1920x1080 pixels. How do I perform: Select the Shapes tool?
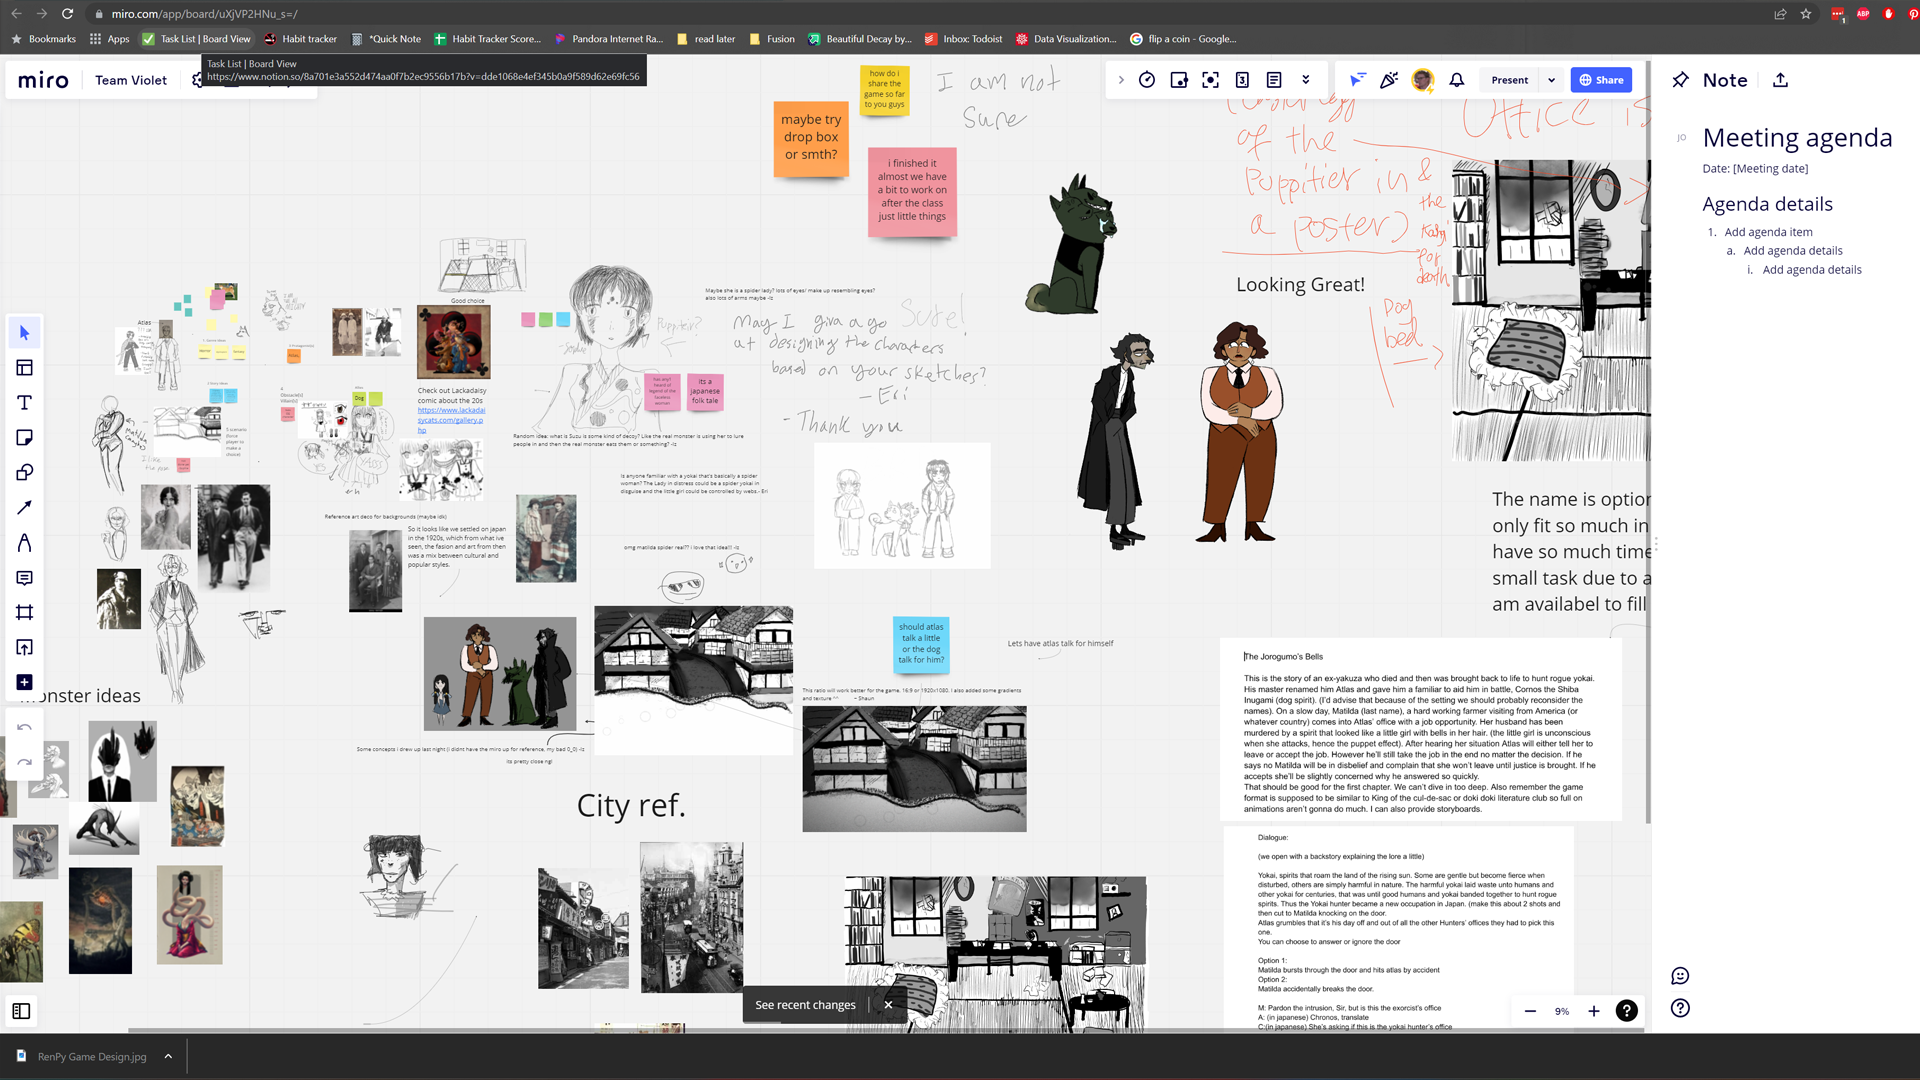point(25,473)
